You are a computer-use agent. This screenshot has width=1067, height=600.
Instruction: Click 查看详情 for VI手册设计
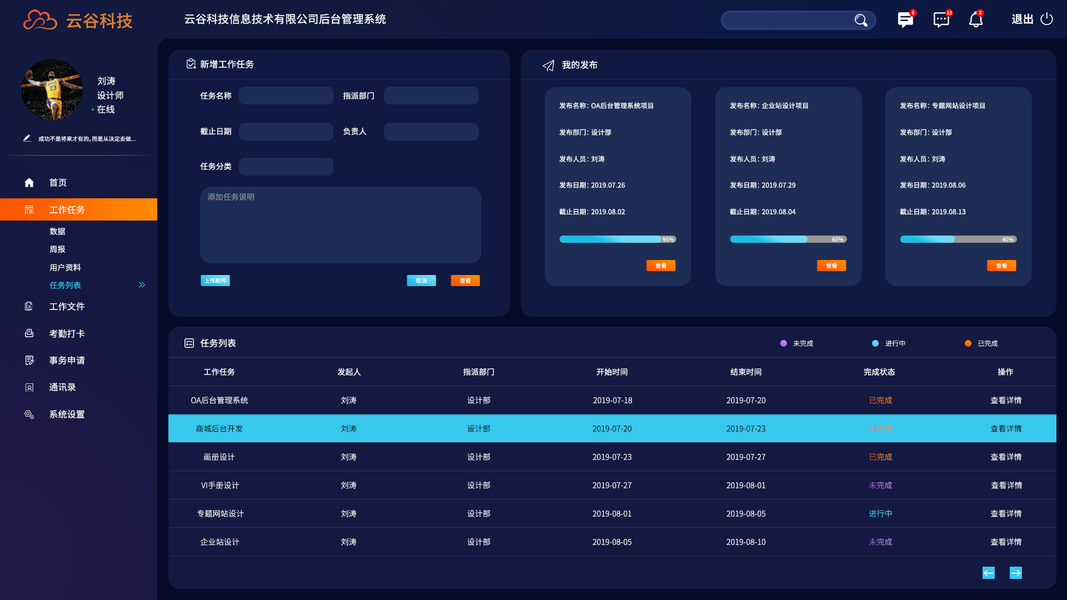click(1006, 486)
